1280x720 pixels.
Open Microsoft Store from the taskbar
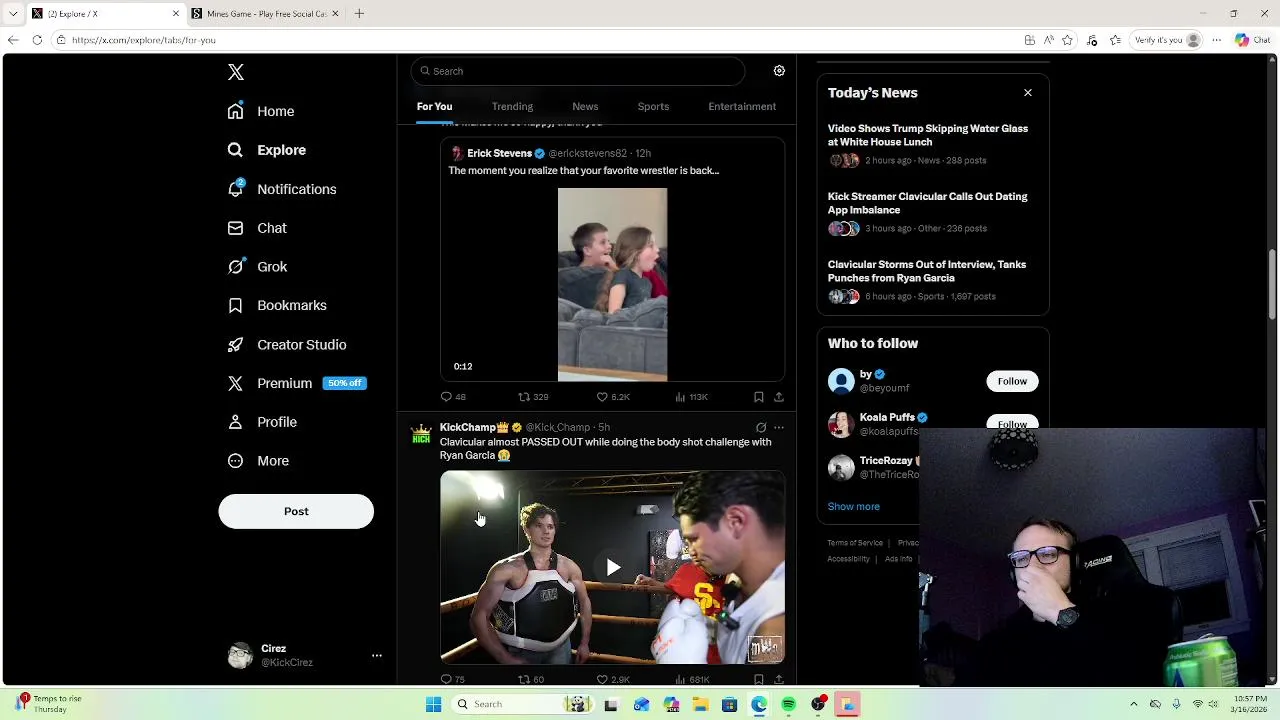coord(730,704)
